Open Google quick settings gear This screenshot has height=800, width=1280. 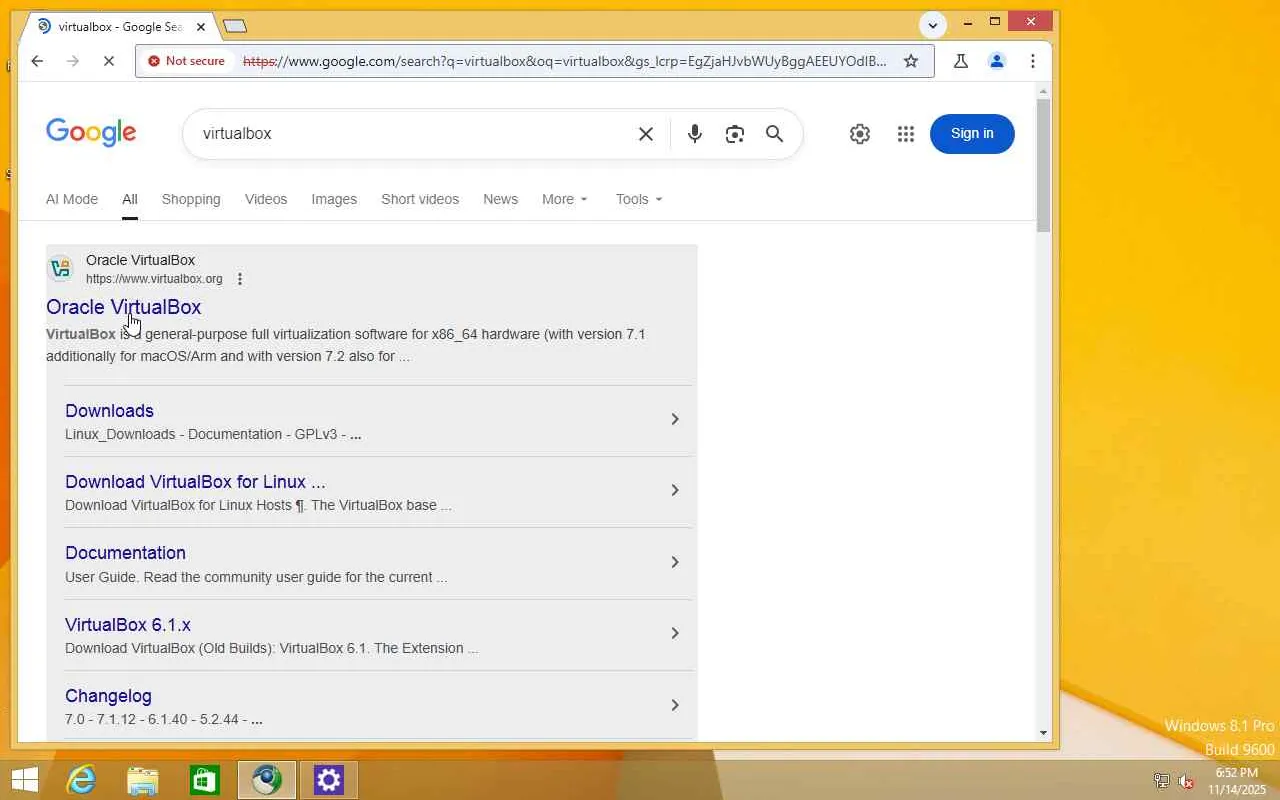click(860, 134)
